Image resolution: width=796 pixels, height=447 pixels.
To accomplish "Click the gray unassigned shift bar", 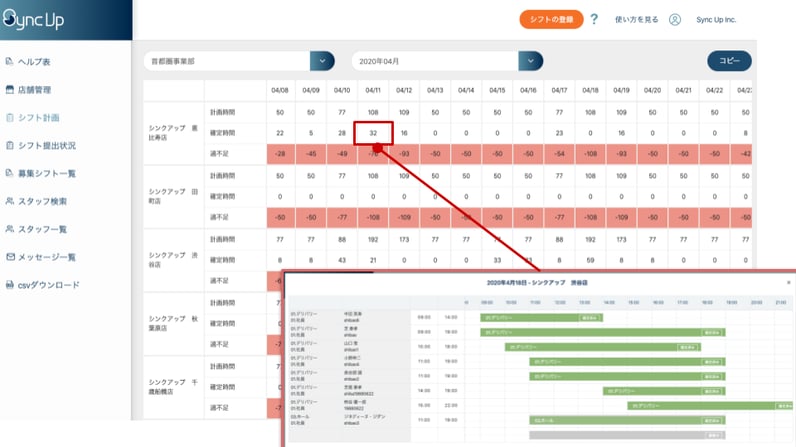I will [627, 435].
